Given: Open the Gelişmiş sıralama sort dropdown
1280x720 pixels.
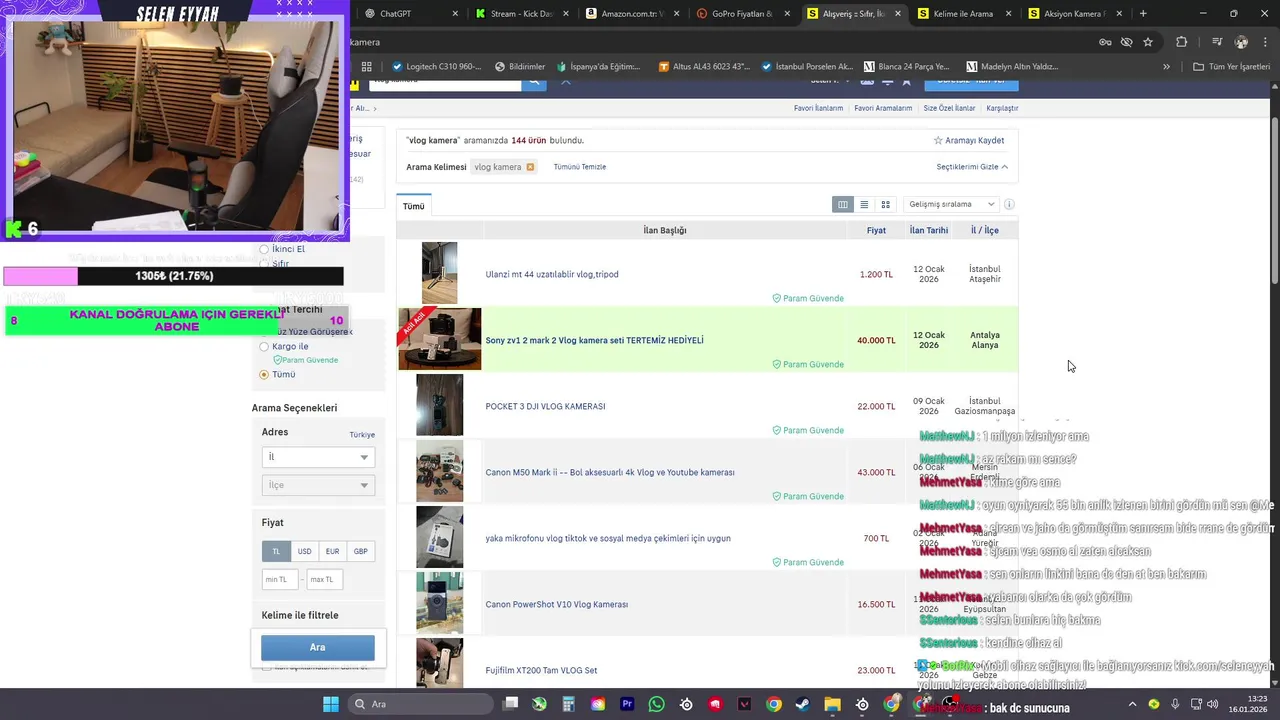Looking at the screenshot, I should pyautogui.click(x=950, y=204).
